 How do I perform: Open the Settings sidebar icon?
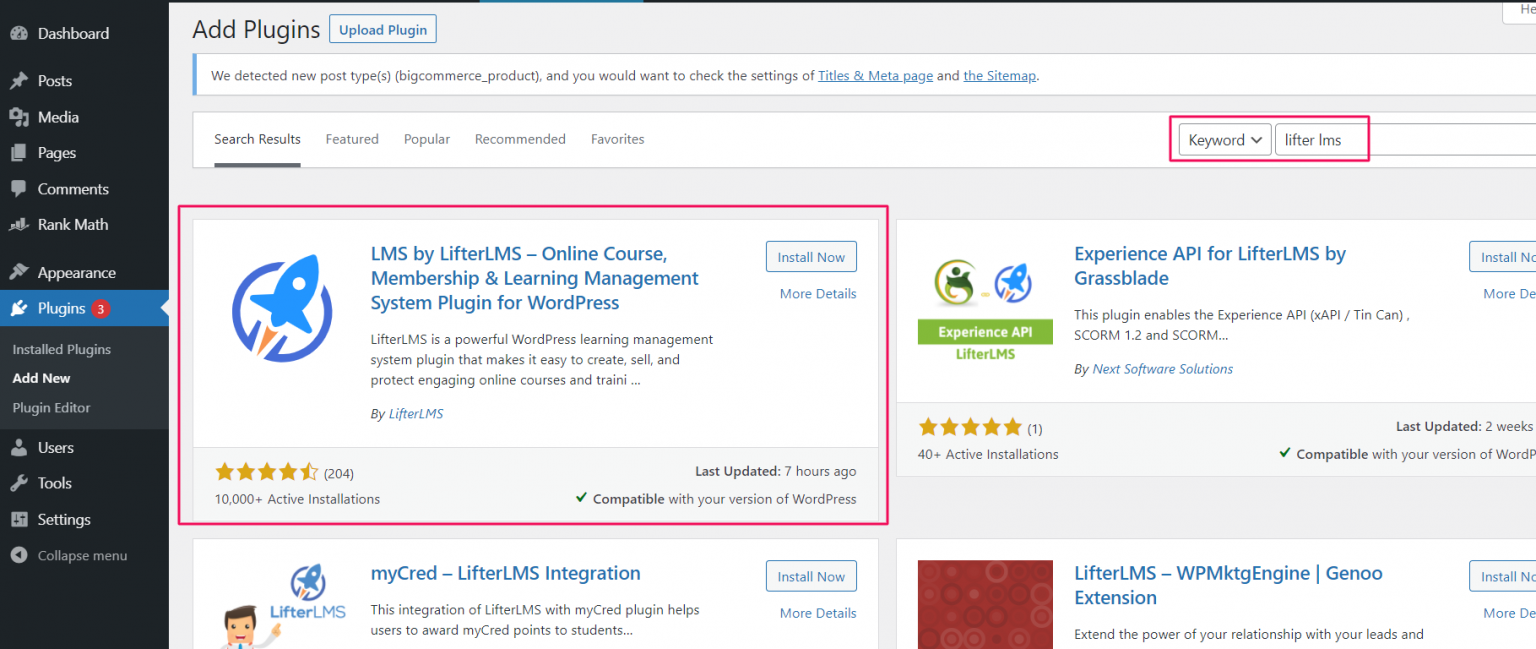pos(20,519)
